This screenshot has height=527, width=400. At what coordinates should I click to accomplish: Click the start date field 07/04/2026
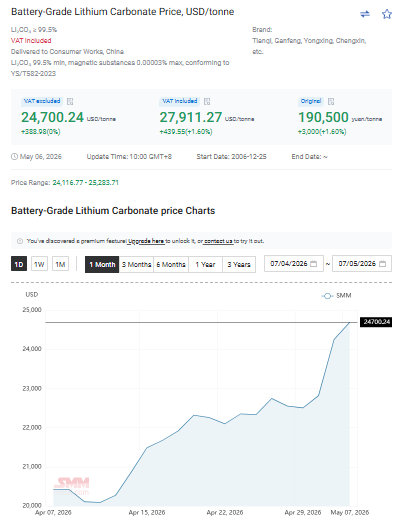(x=294, y=264)
